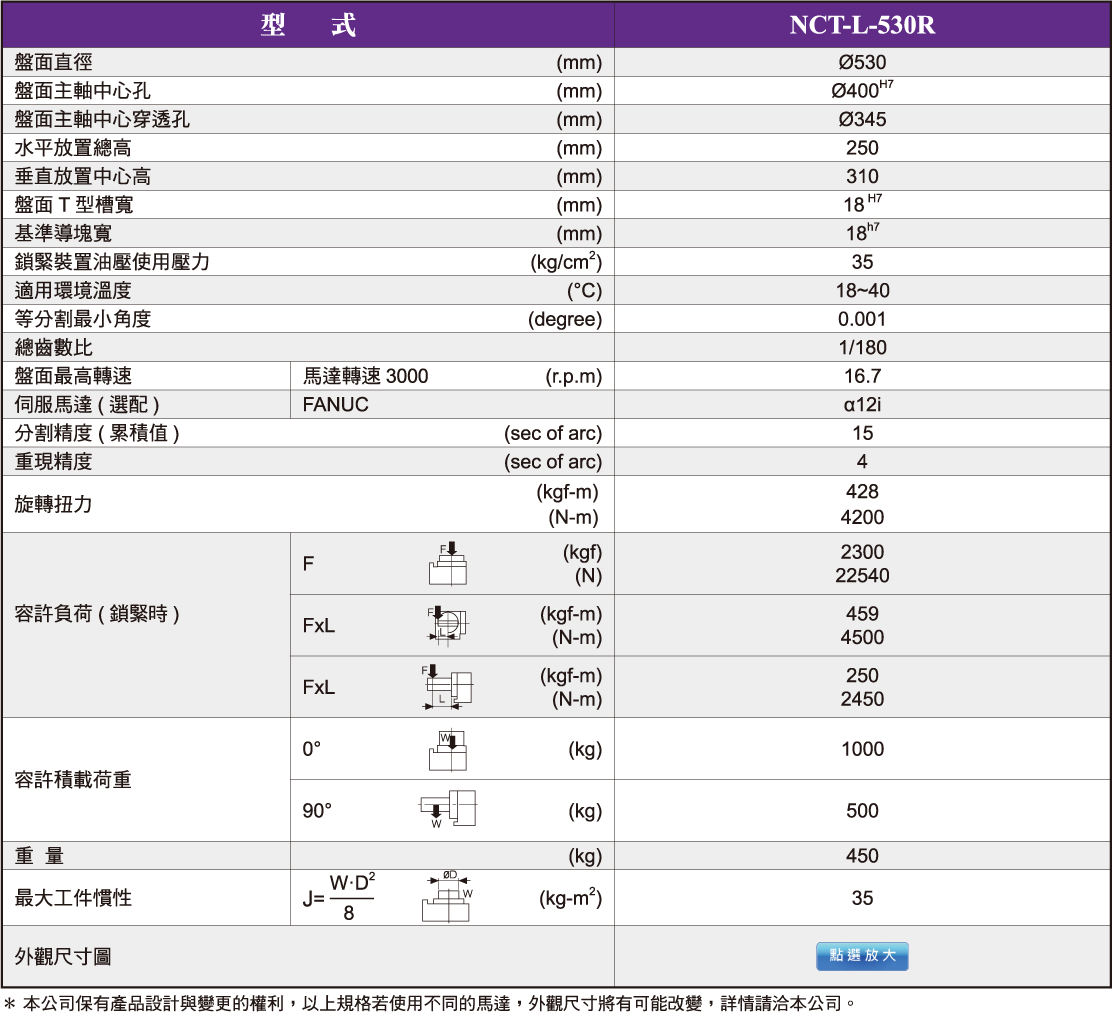Select the 310 vertical center height value
Screen dimensions: 1112x1022
coord(862,176)
